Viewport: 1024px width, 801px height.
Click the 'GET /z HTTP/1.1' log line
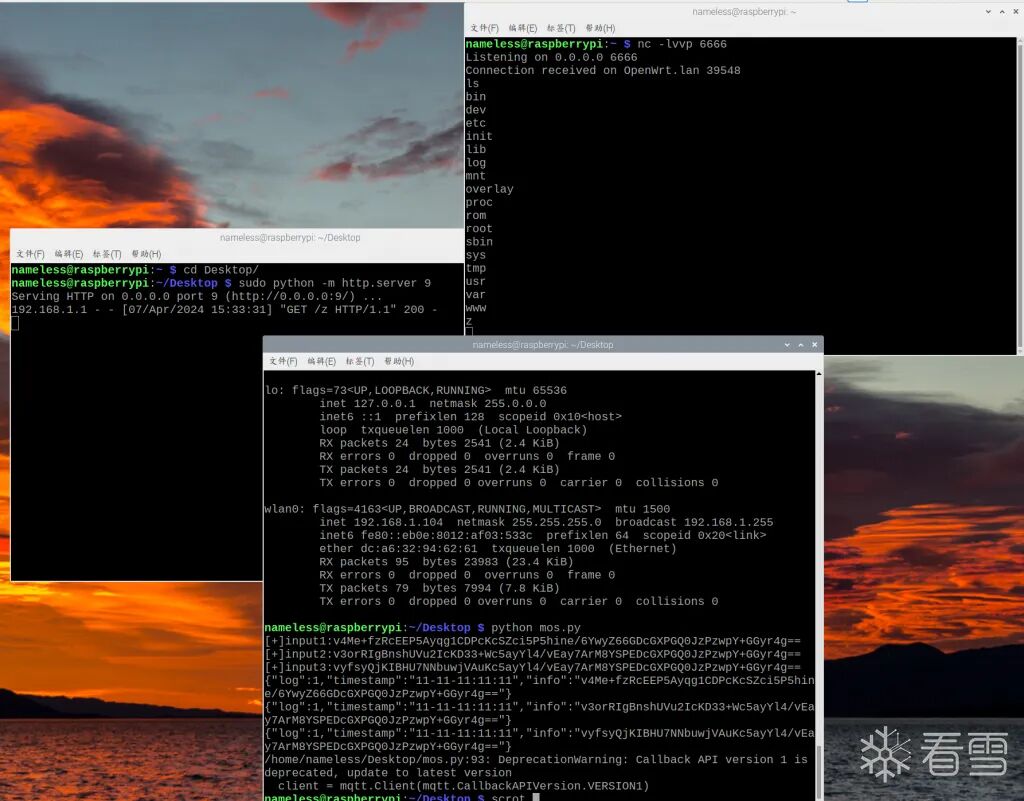click(224, 309)
